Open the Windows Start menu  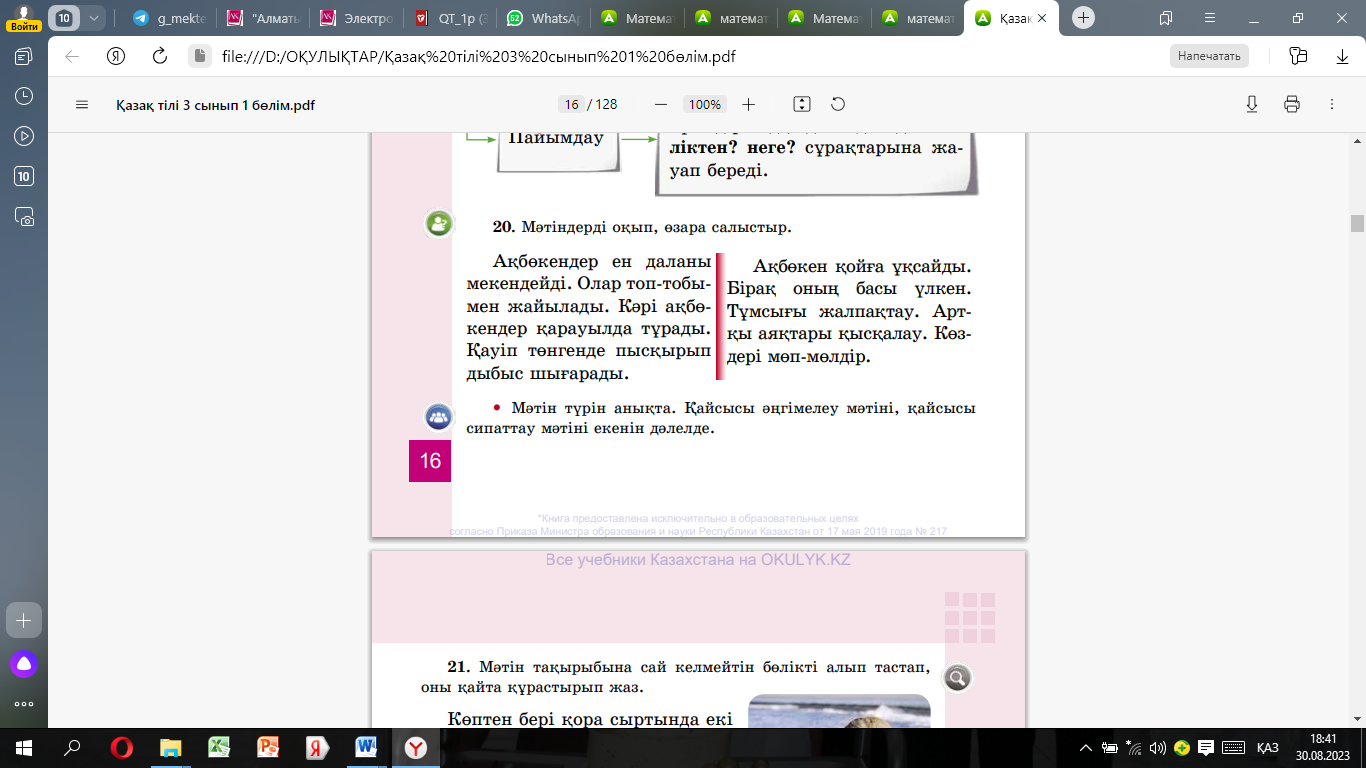pyautogui.click(x=24, y=747)
